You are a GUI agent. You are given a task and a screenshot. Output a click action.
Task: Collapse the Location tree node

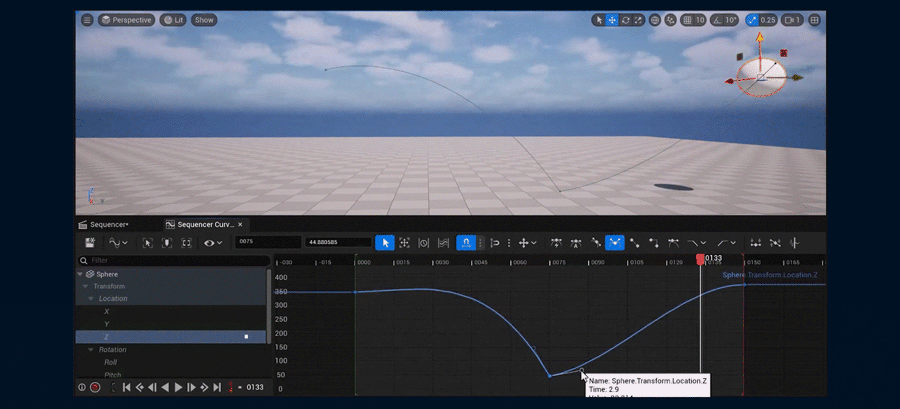click(91, 299)
